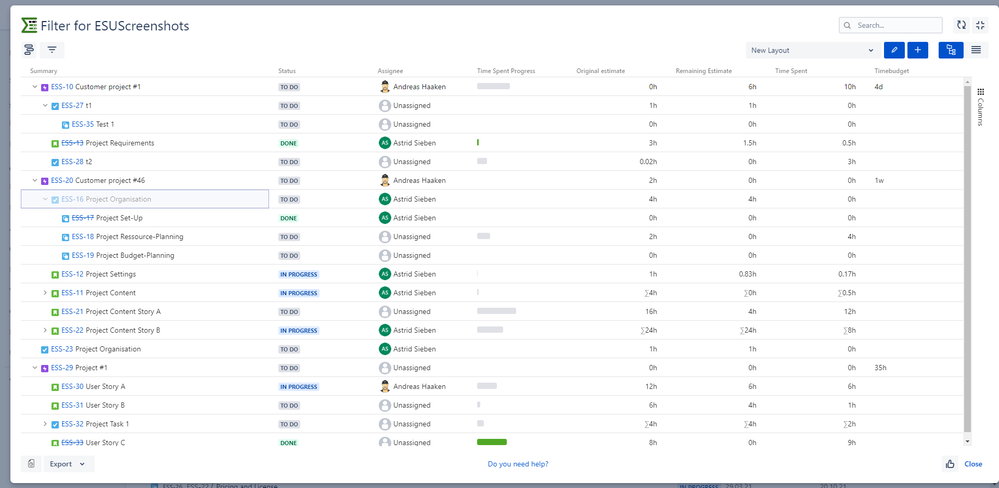Viewport: 999px width, 488px height.
Task: Click the pencil edit layout button
Action: click(x=895, y=50)
